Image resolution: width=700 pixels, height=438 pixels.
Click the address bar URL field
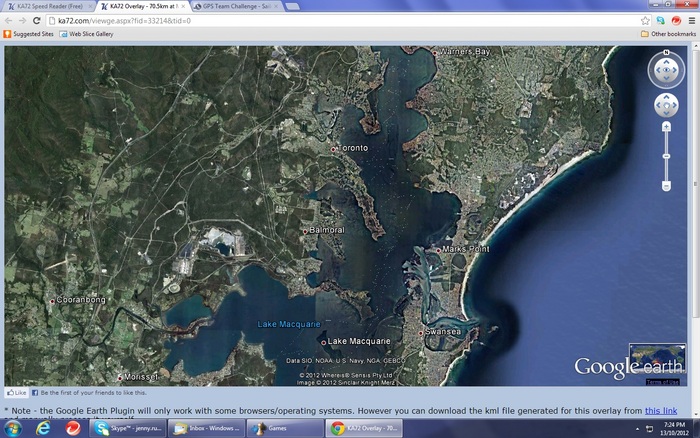(x=300, y=20)
